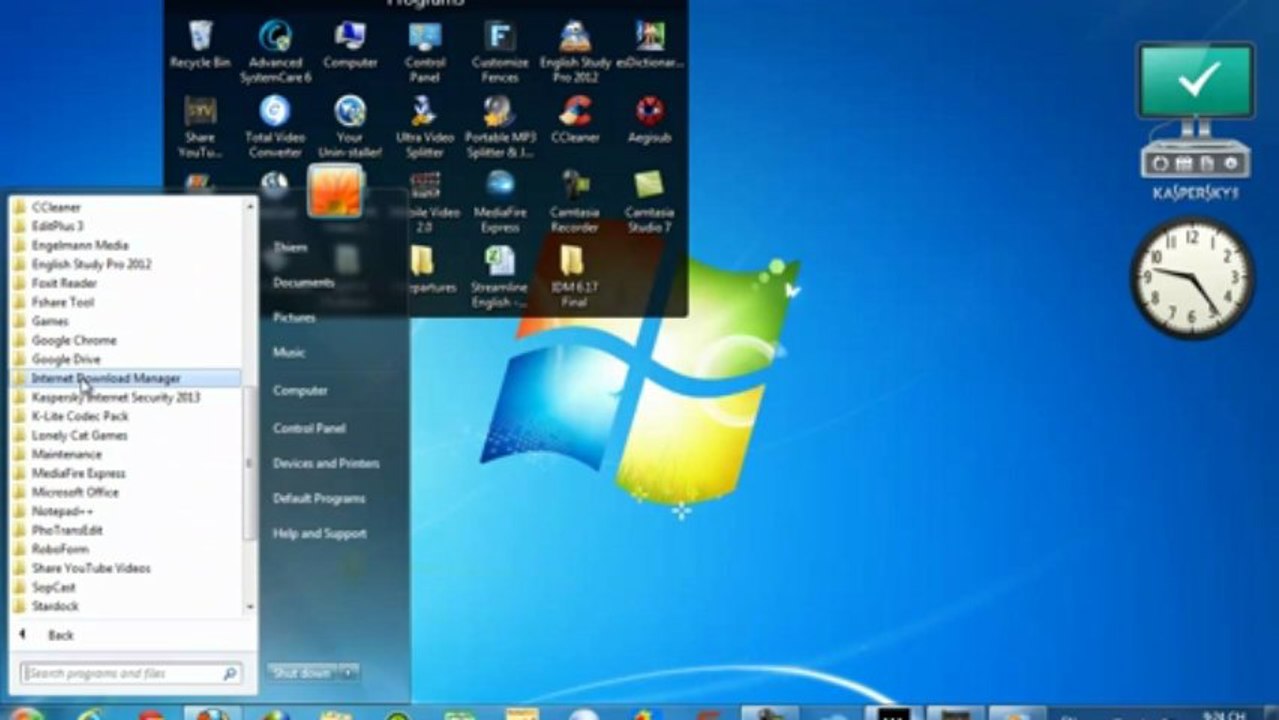Click the Kaspersky protection status gadget
Screen dimensions: 1279x720
point(1195,120)
